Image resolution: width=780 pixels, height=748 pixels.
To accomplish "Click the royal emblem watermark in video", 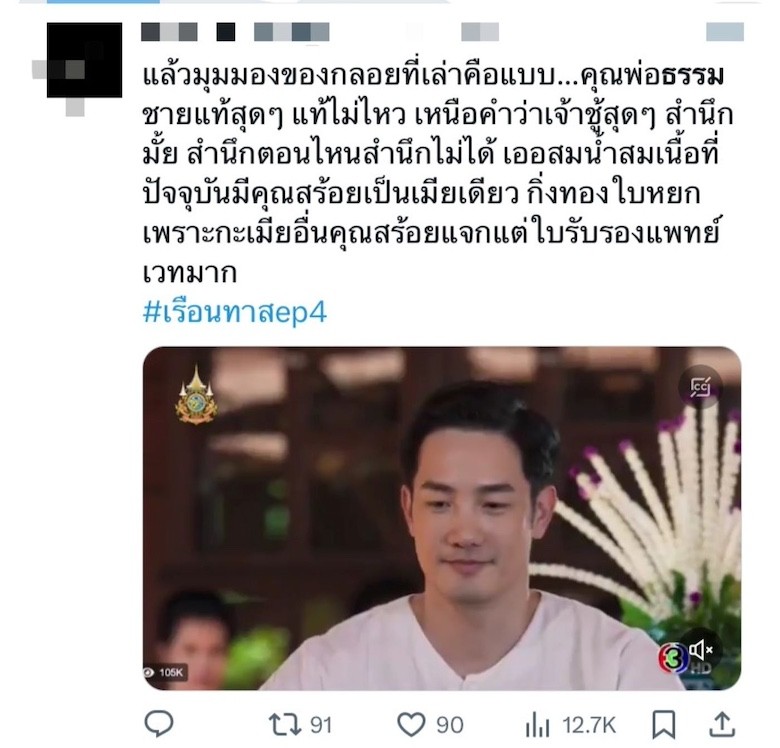I will (196, 395).
